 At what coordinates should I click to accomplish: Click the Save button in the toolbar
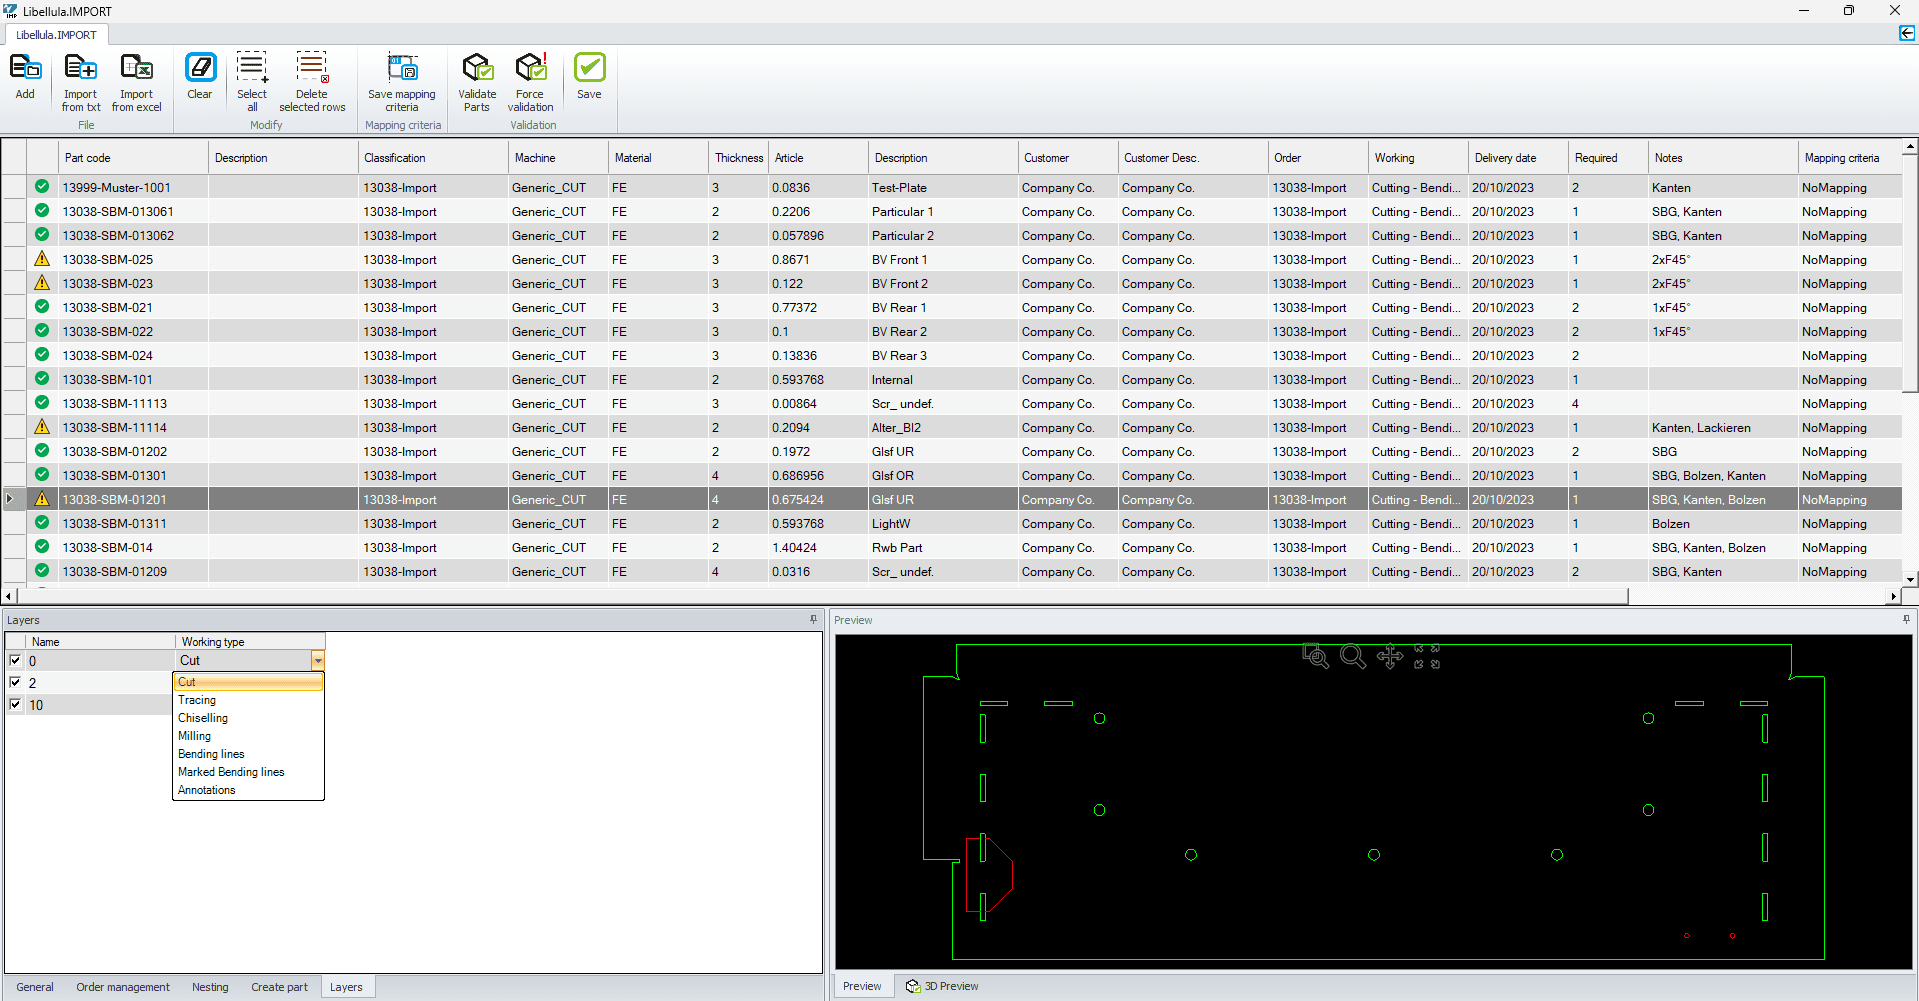[x=589, y=77]
